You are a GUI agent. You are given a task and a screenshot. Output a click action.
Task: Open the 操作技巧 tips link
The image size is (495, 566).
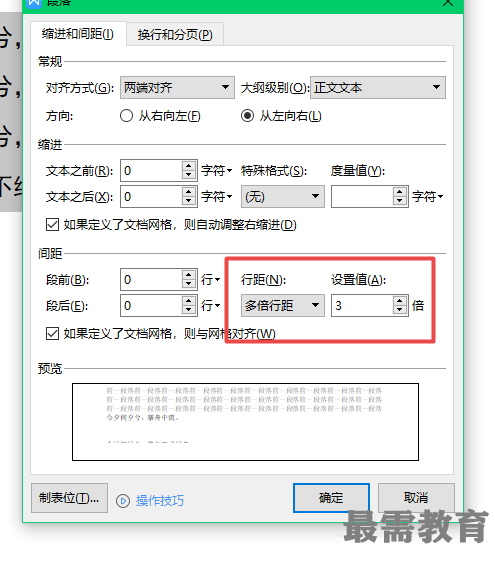[160, 501]
